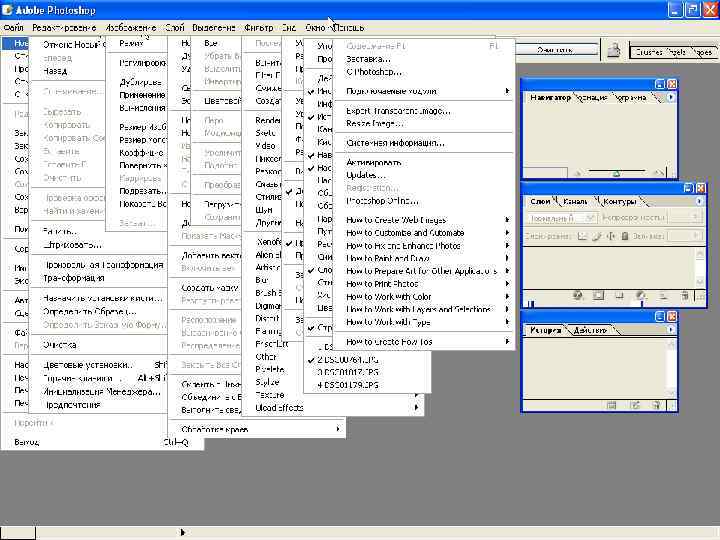
Task: Click the History panel trash icon
Action: coord(656,405)
